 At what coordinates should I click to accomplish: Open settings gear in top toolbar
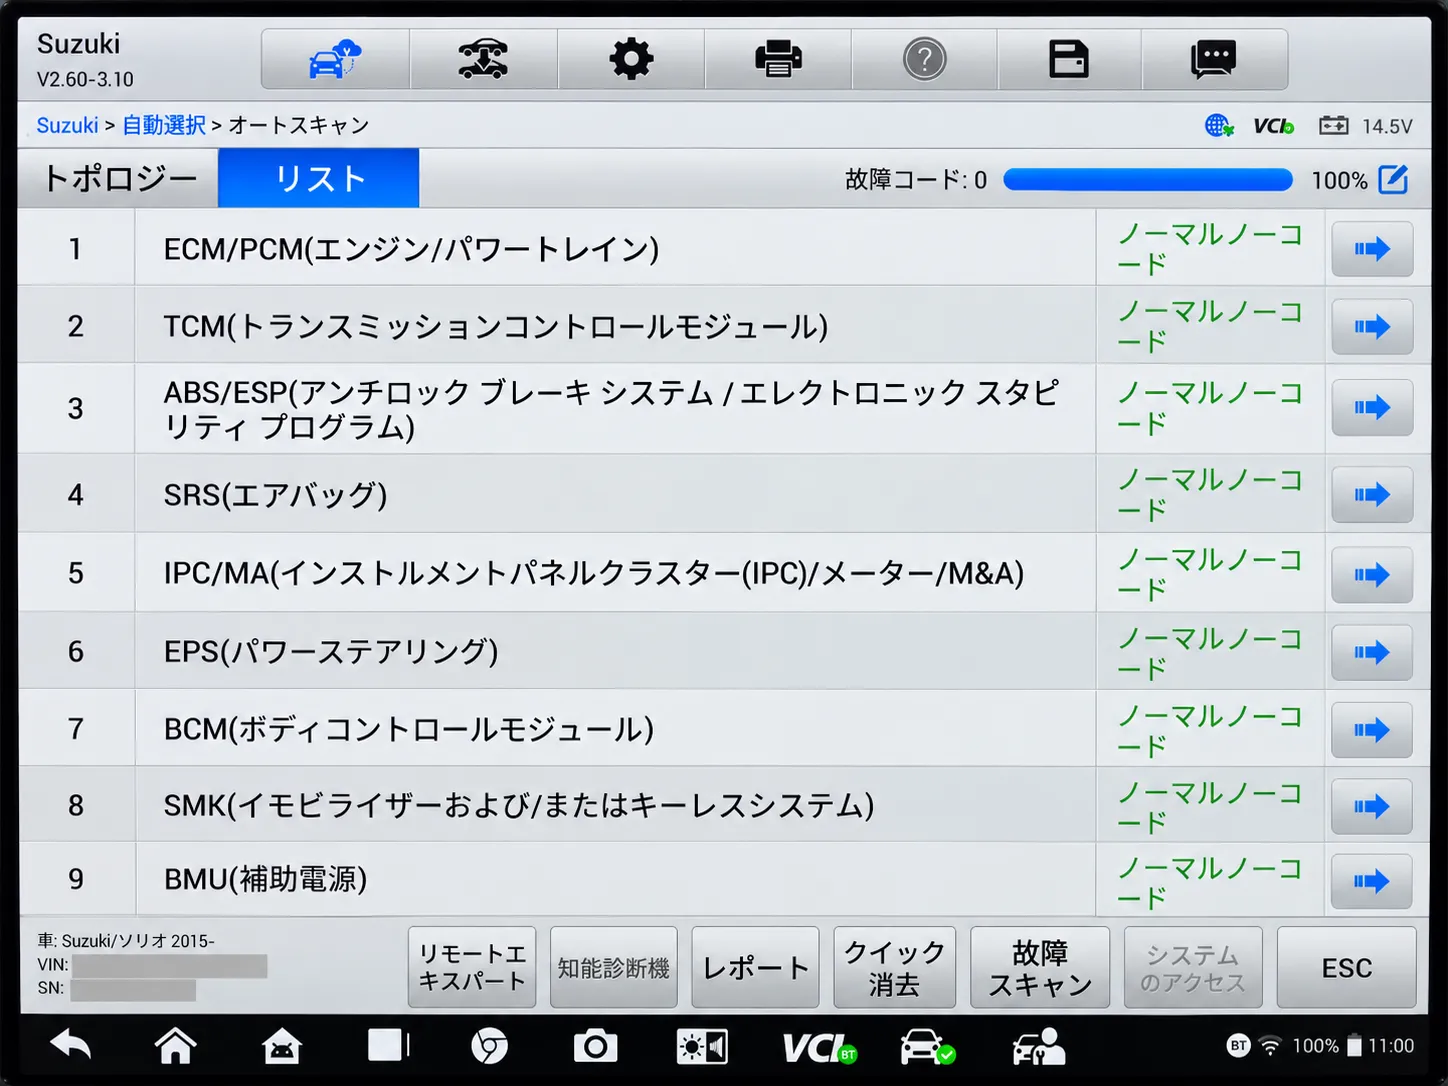(x=631, y=59)
